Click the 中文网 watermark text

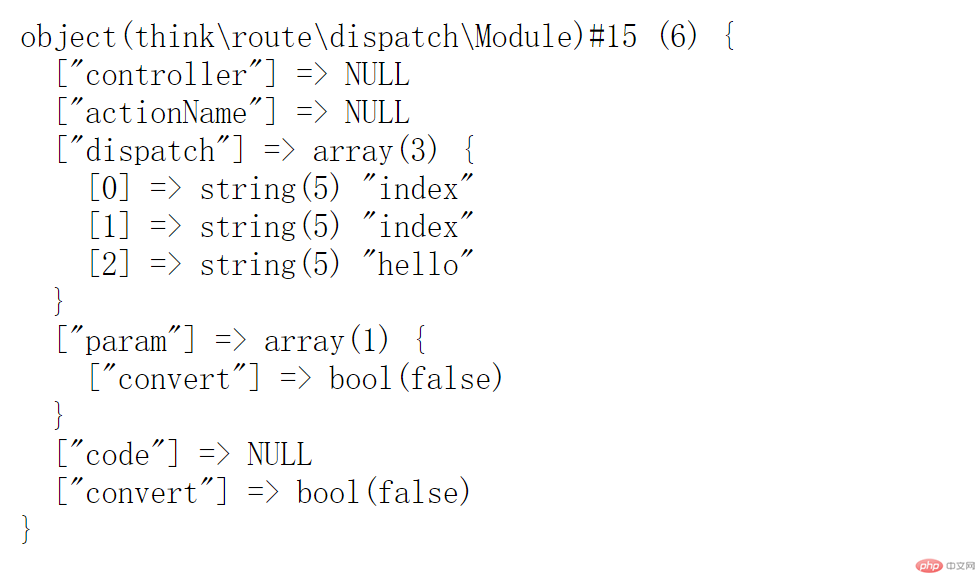click(961, 565)
